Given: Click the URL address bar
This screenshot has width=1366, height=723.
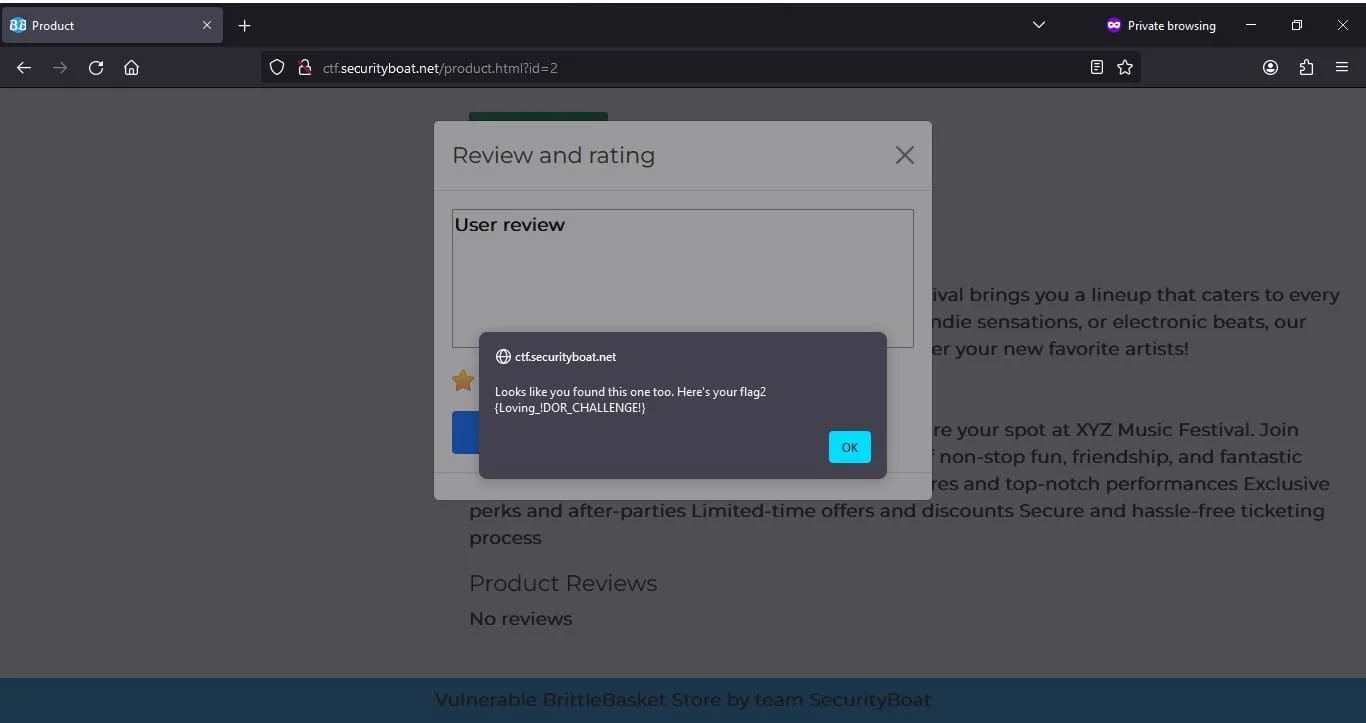Looking at the screenshot, I should coord(700,68).
